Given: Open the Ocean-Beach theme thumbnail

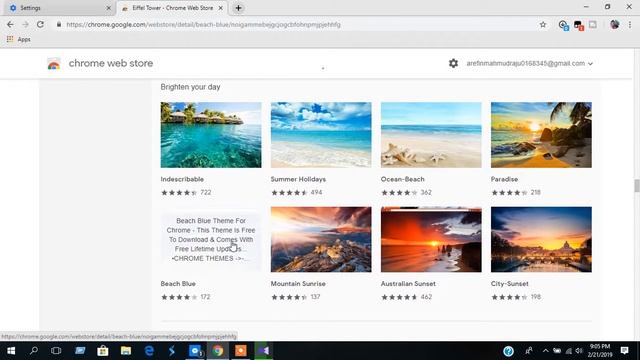Looking at the screenshot, I should pyautogui.click(x=431, y=135).
